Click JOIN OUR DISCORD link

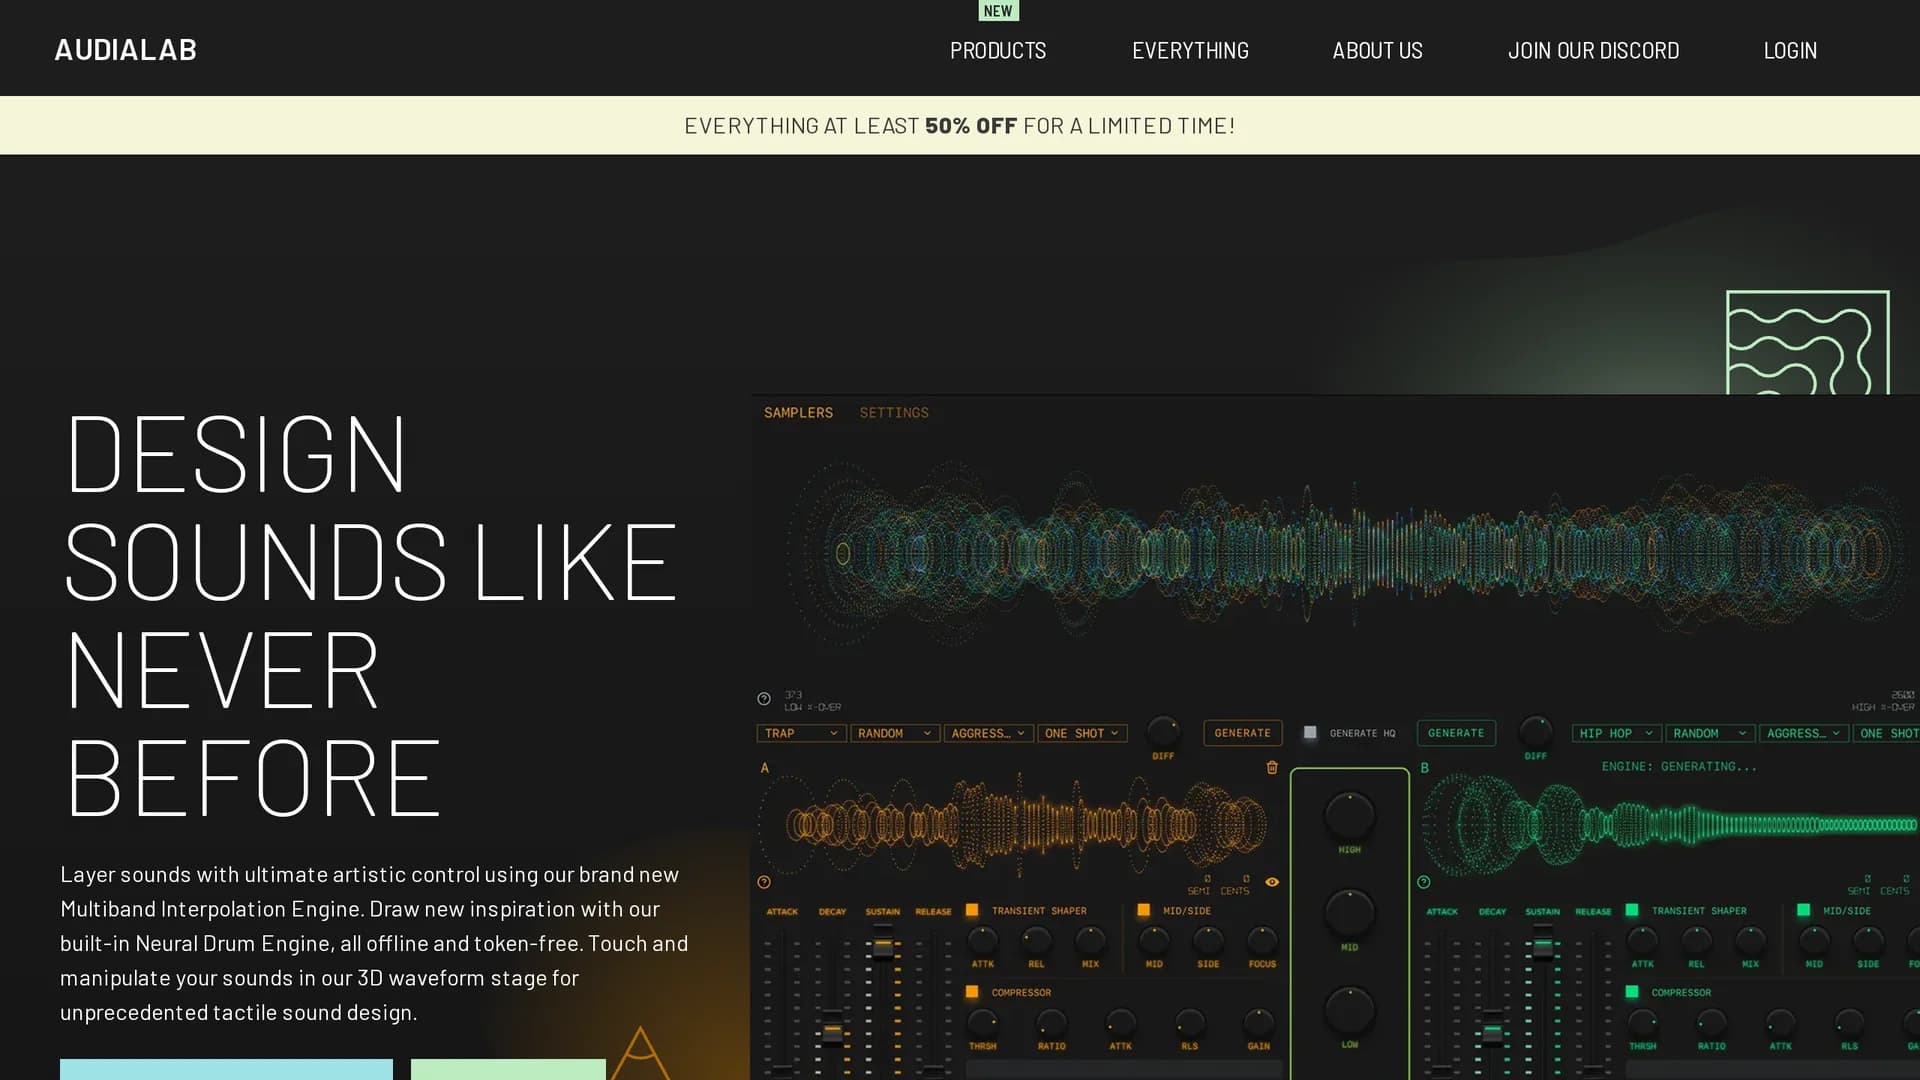coord(1593,50)
